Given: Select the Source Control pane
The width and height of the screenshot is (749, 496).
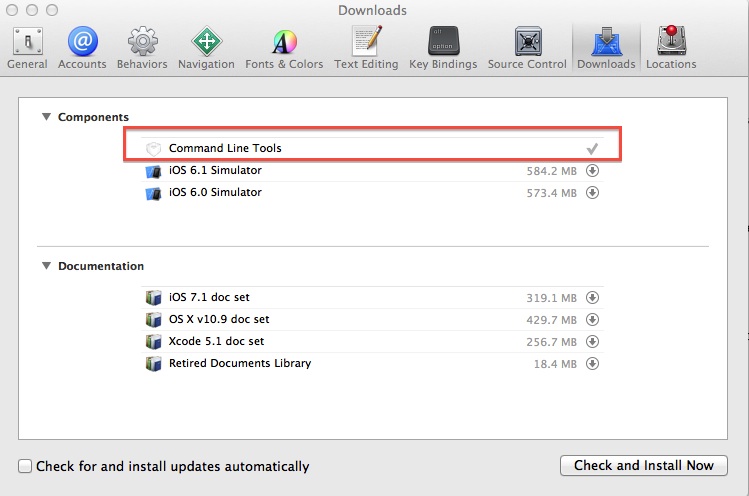Looking at the screenshot, I should pyautogui.click(x=527, y=47).
